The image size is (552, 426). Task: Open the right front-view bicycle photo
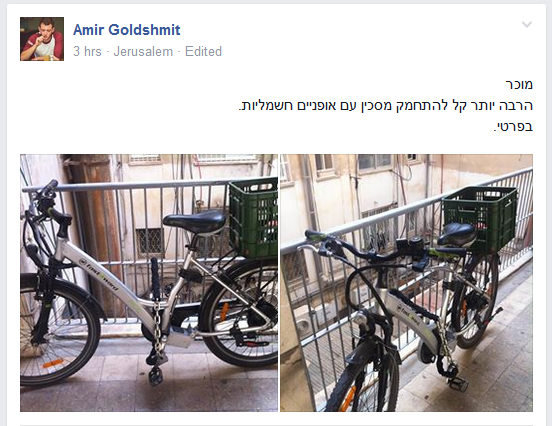406,283
